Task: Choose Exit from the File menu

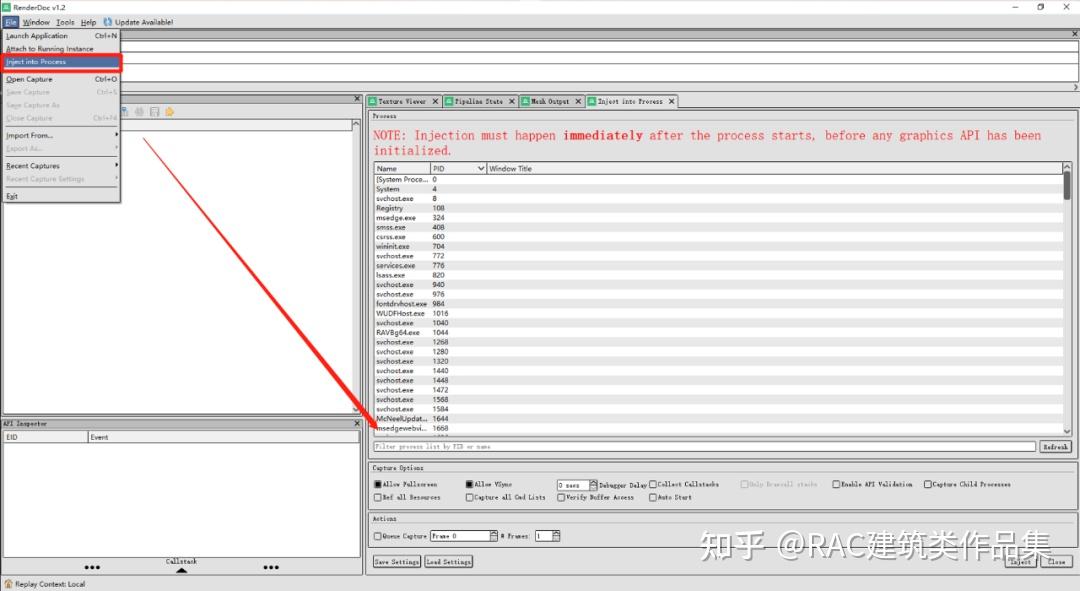Action: [62, 196]
